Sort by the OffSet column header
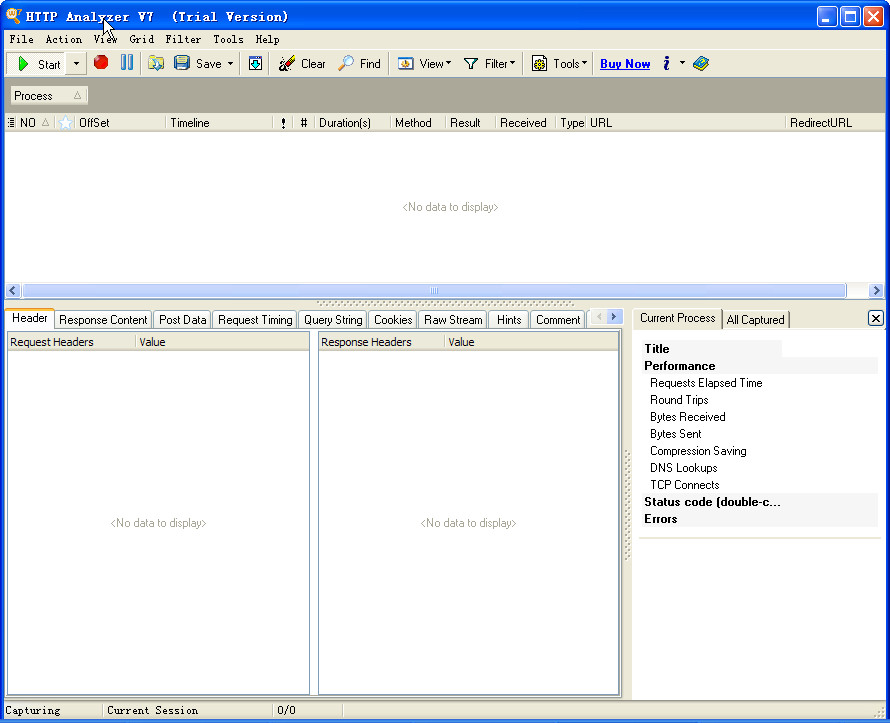 pyautogui.click(x=120, y=123)
